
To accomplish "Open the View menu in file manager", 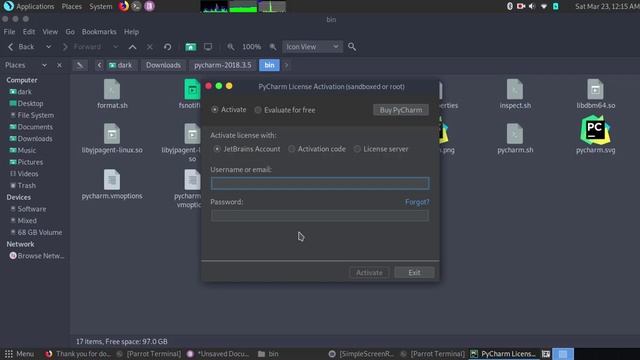I will [50, 32].
